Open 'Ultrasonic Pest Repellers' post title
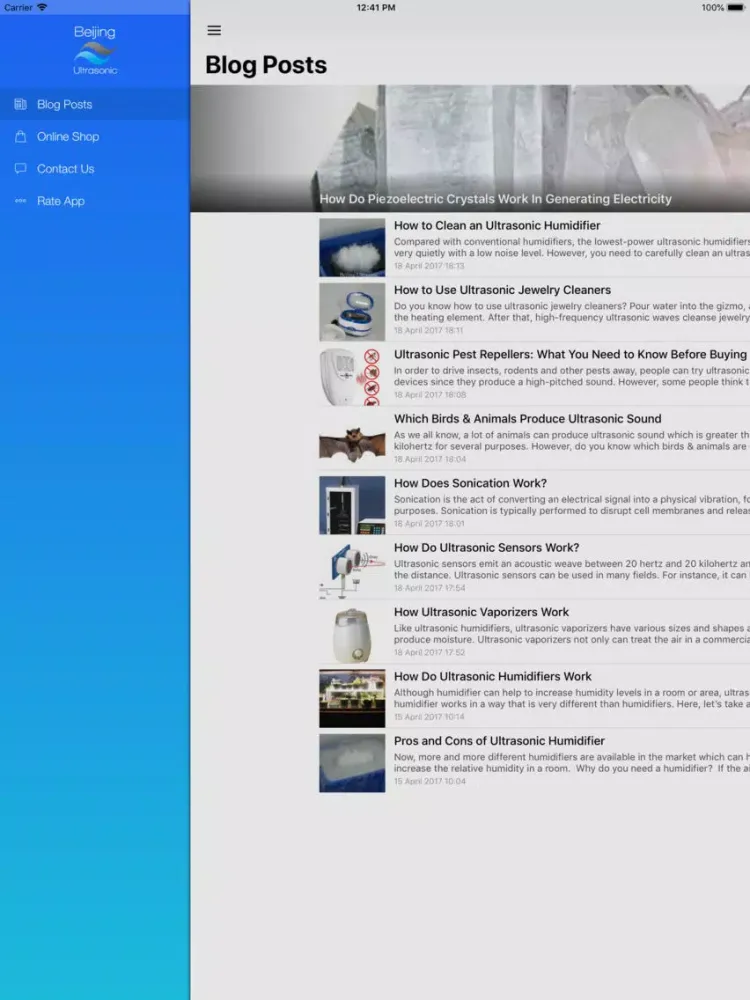The height and width of the screenshot is (1000, 750). pos(570,354)
